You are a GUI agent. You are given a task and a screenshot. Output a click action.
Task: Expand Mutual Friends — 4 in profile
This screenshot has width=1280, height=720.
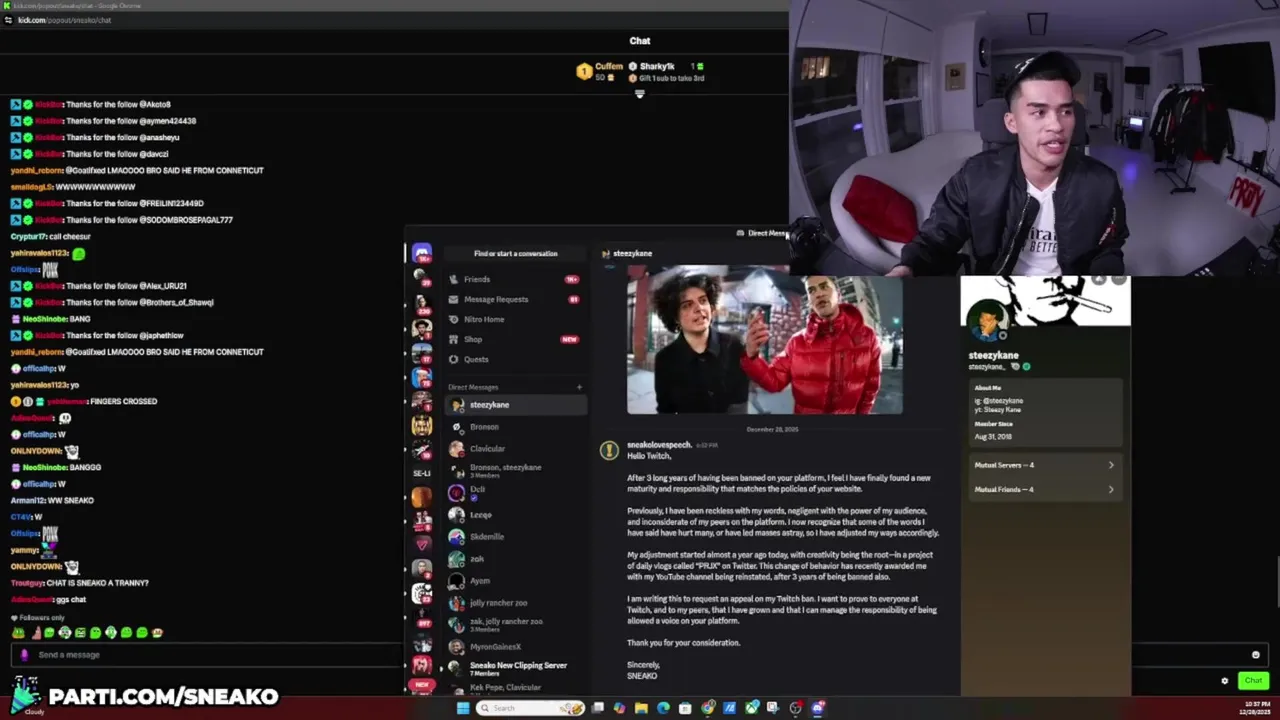tap(1044, 489)
